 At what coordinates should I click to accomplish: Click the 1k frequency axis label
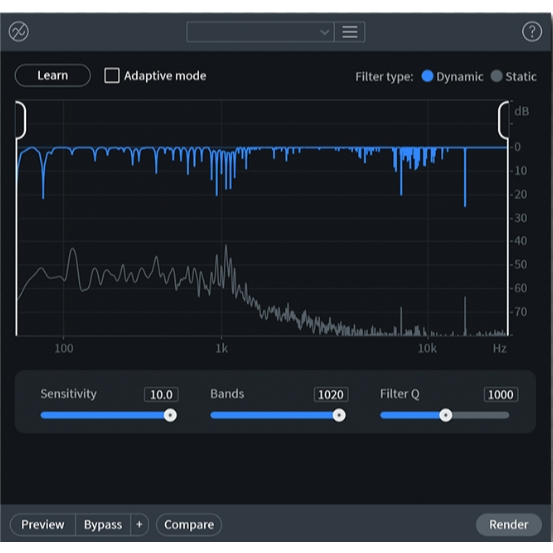[221, 348]
